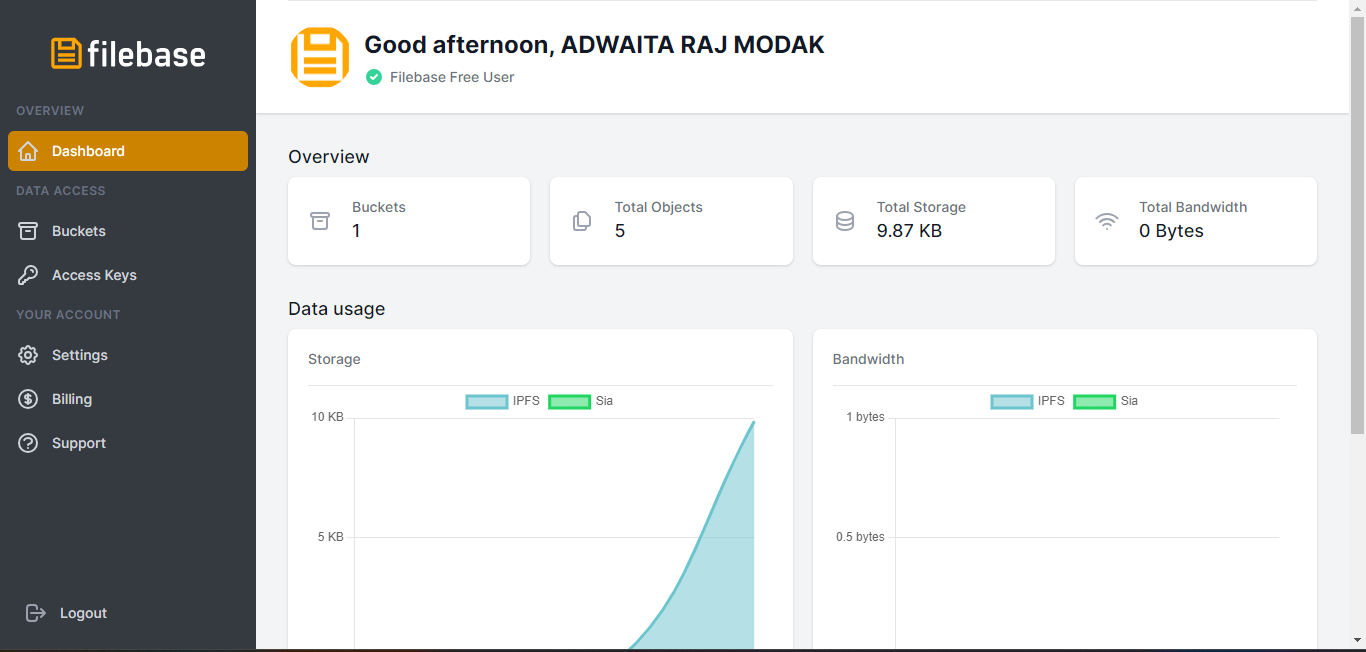Click the Buckets card box icon
Viewport: 1366px width, 652px height.
tap(320, 221)
